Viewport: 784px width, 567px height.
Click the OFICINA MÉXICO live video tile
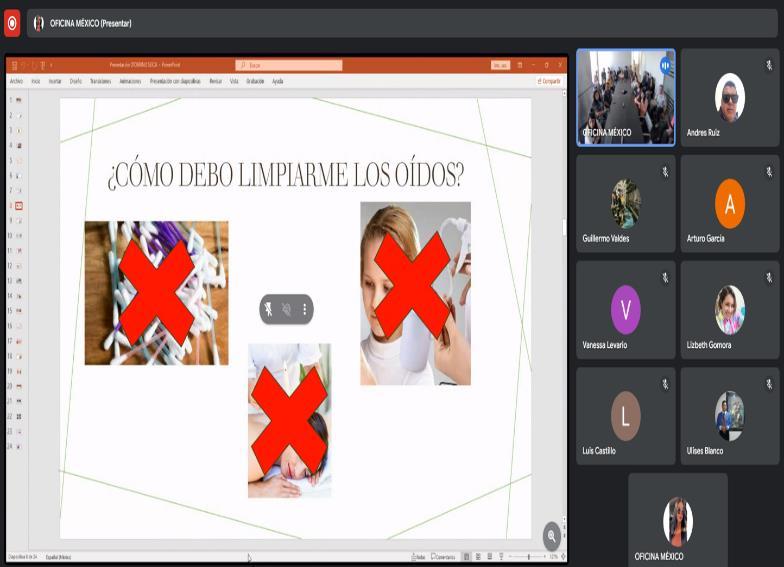click(626, 98)
